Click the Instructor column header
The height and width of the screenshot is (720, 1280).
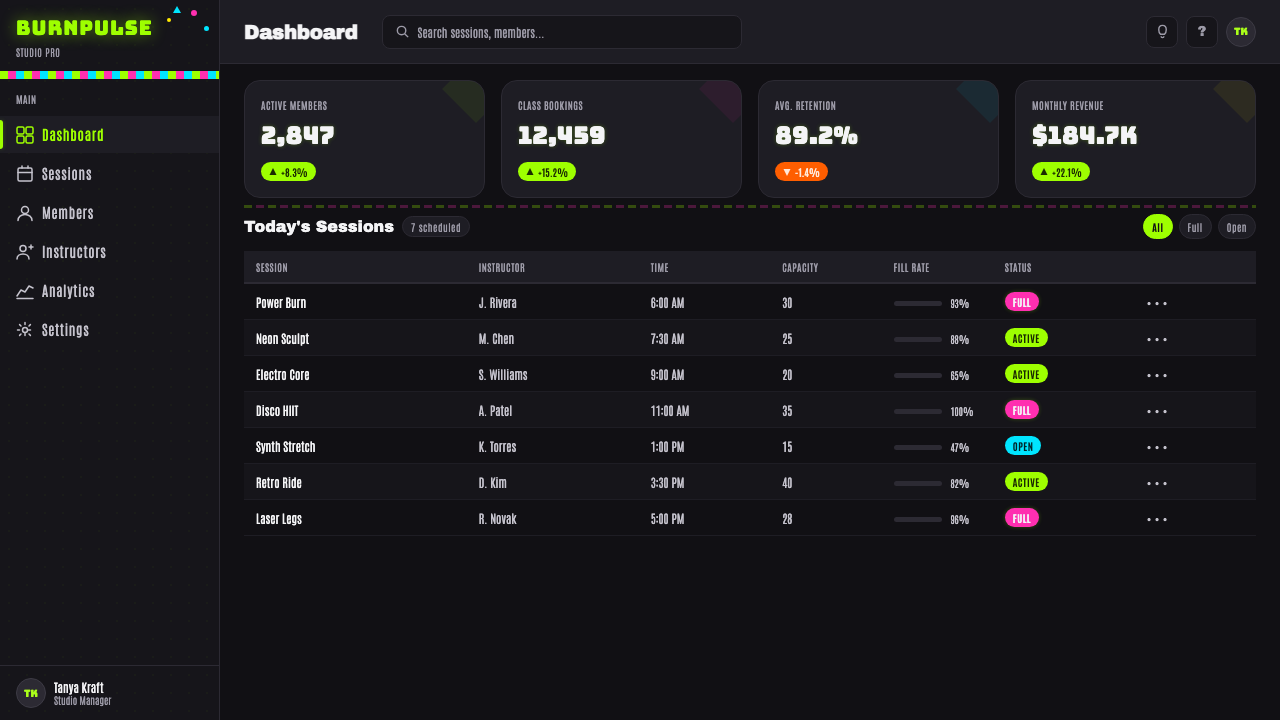[x=502, y=268]
